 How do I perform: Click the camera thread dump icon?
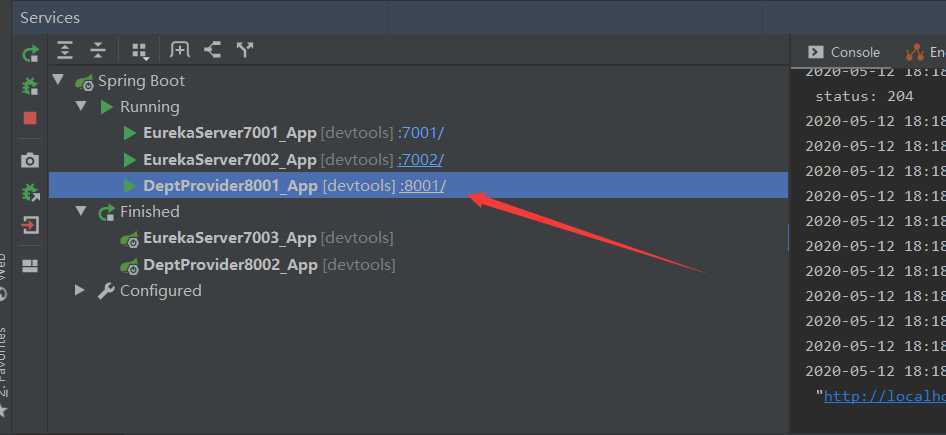(x=30, y=160)
